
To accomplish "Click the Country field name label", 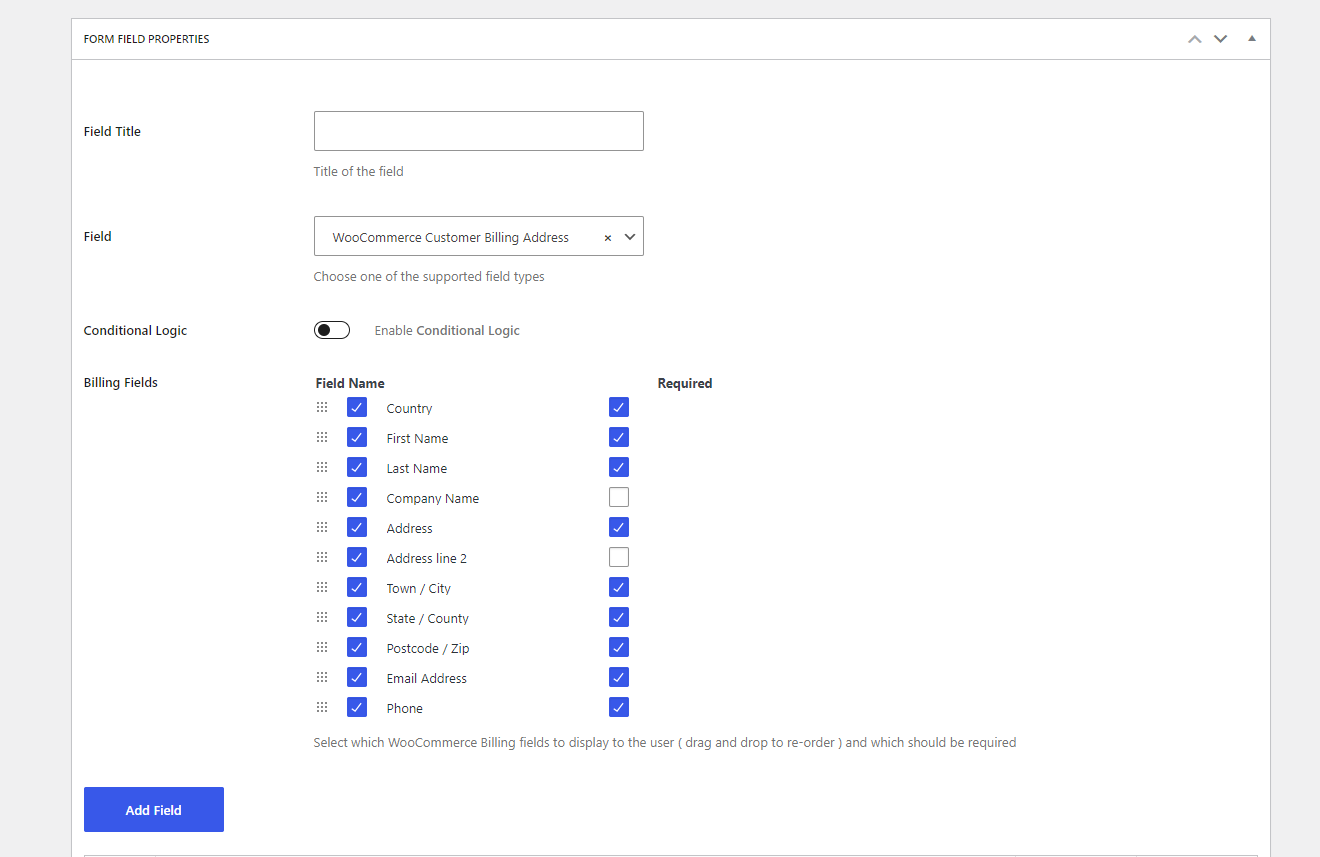I will coord(409,408).
